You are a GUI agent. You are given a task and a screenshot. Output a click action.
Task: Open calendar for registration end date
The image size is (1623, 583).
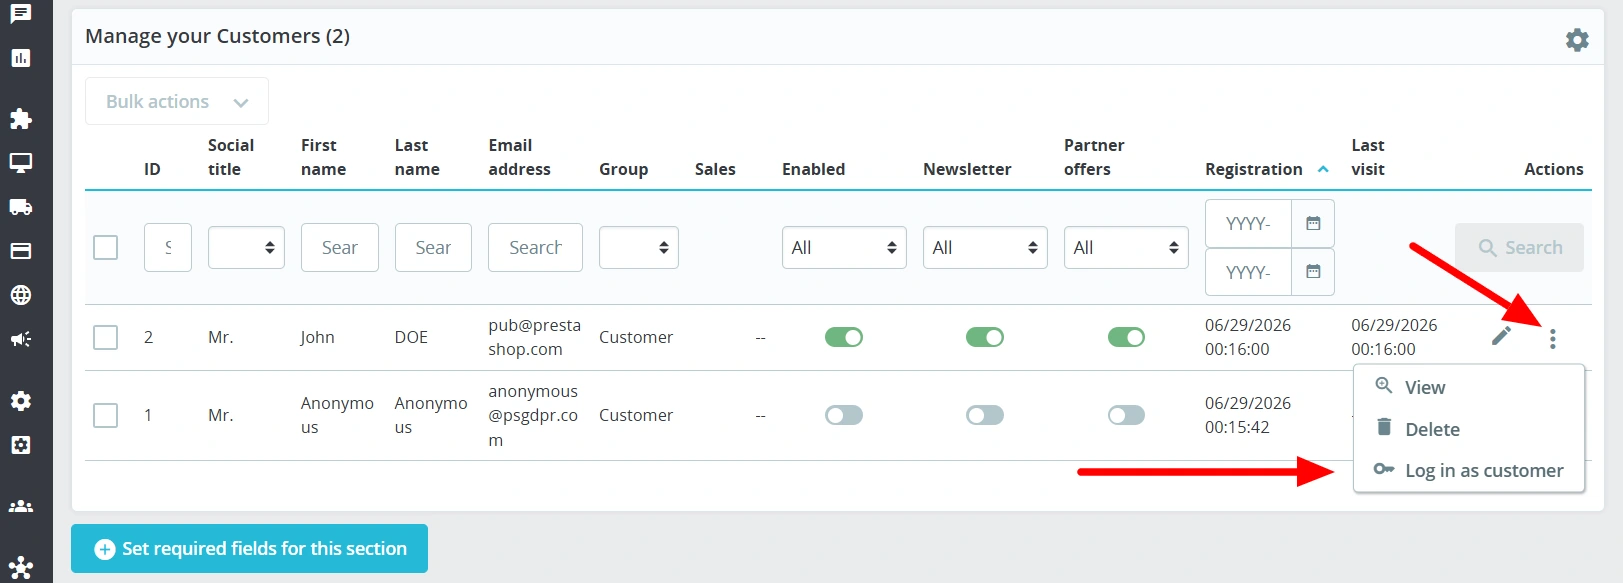click(1313, 271)
